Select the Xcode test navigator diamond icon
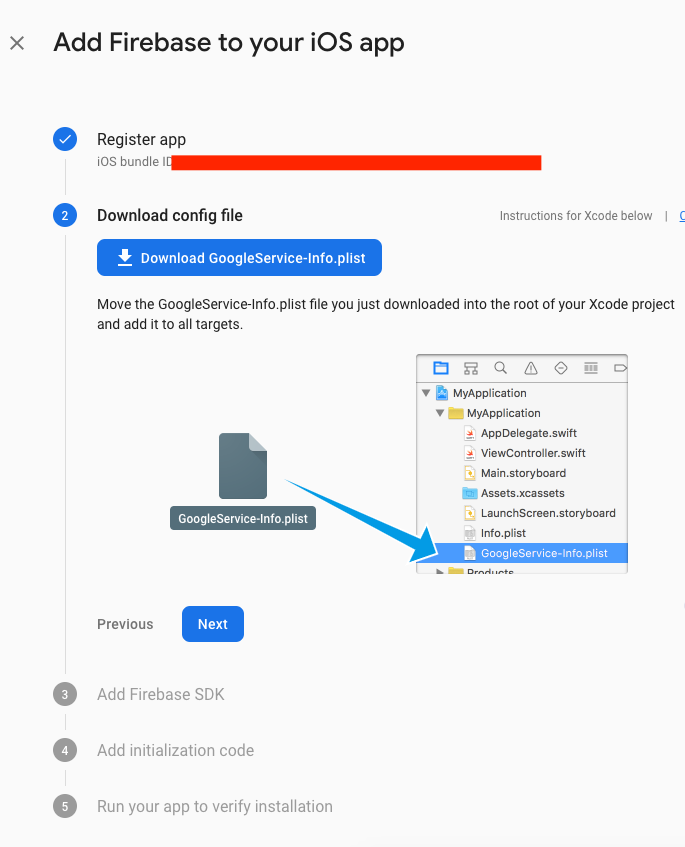 coord(561,368)
